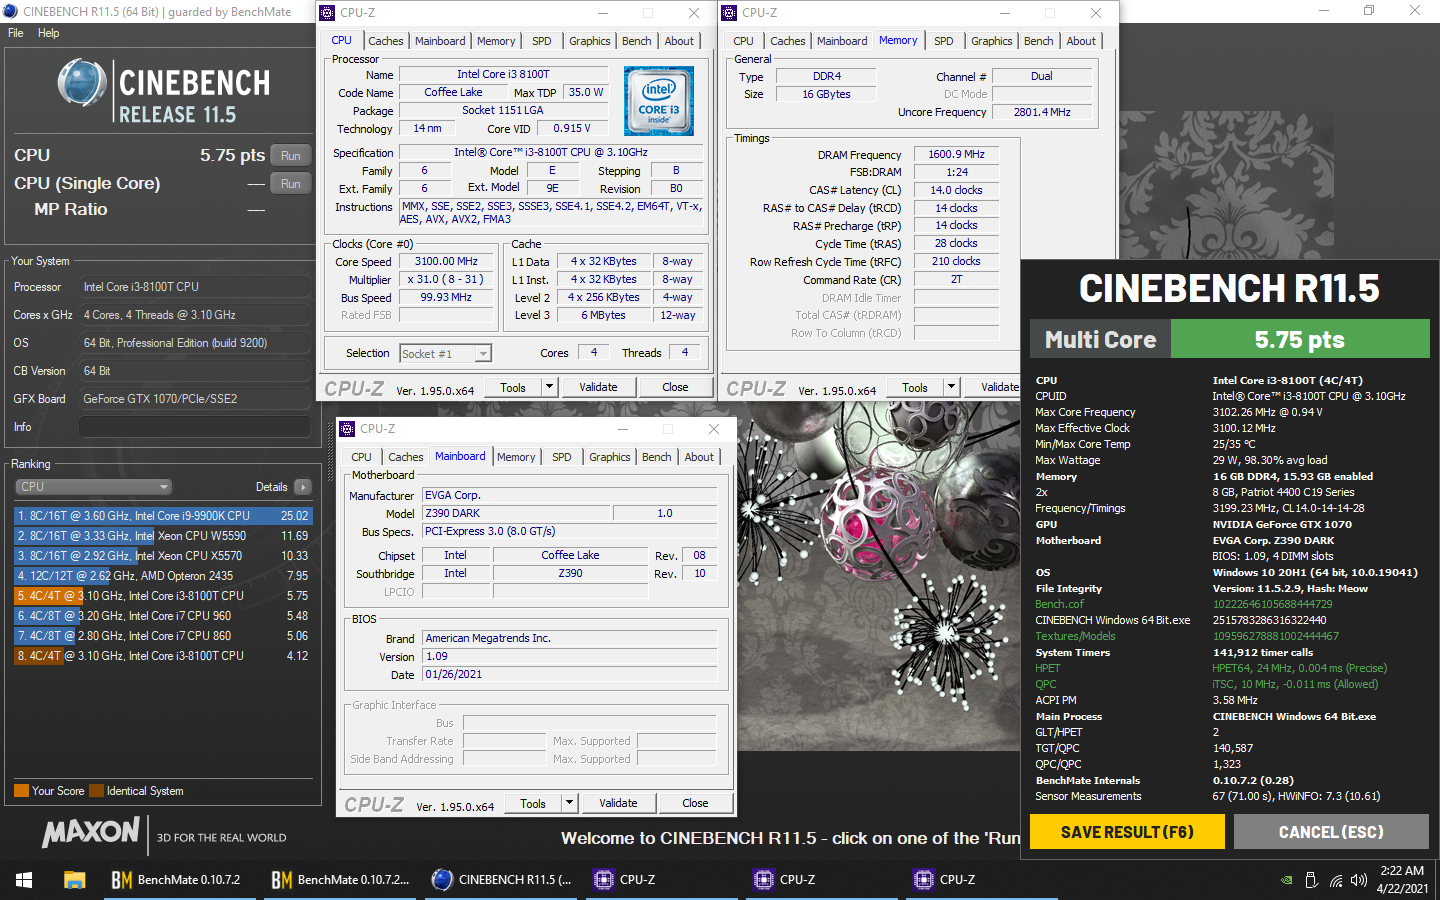Click the DRAM Frequency value 1600.9 MHz
This screenshot has width=1440, height=900.
(x=956, y=154)
